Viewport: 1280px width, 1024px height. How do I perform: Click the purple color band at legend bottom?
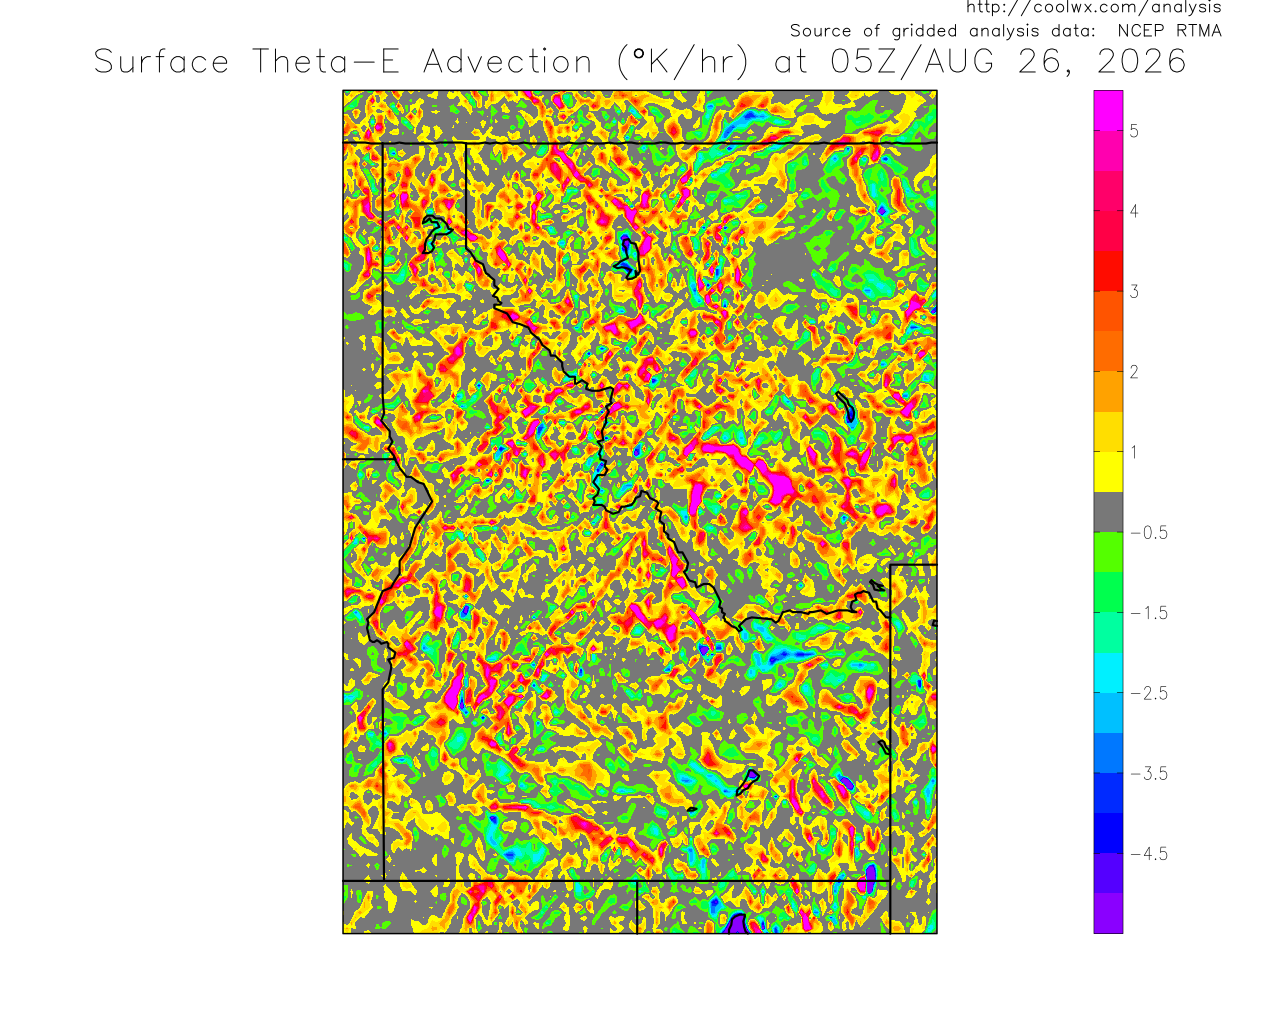click(x=1108, y=913)
